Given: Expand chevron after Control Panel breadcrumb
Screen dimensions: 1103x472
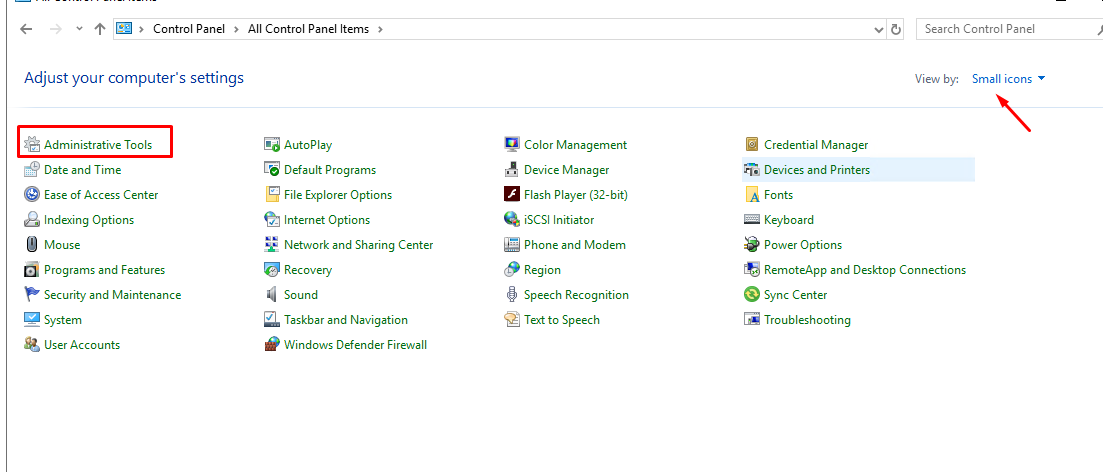Looking at the screenshot, I should pyautogui.click(x=236, y=29).
